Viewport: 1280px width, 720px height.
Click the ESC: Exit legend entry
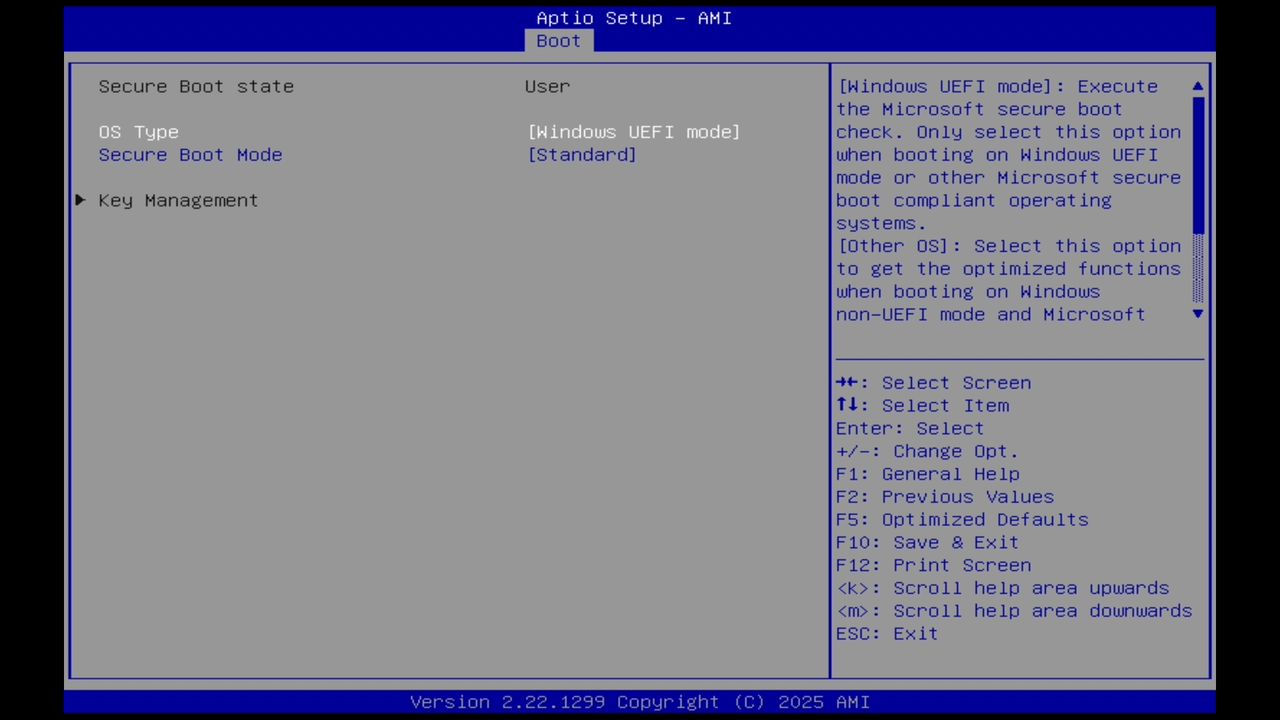point(886,633)
